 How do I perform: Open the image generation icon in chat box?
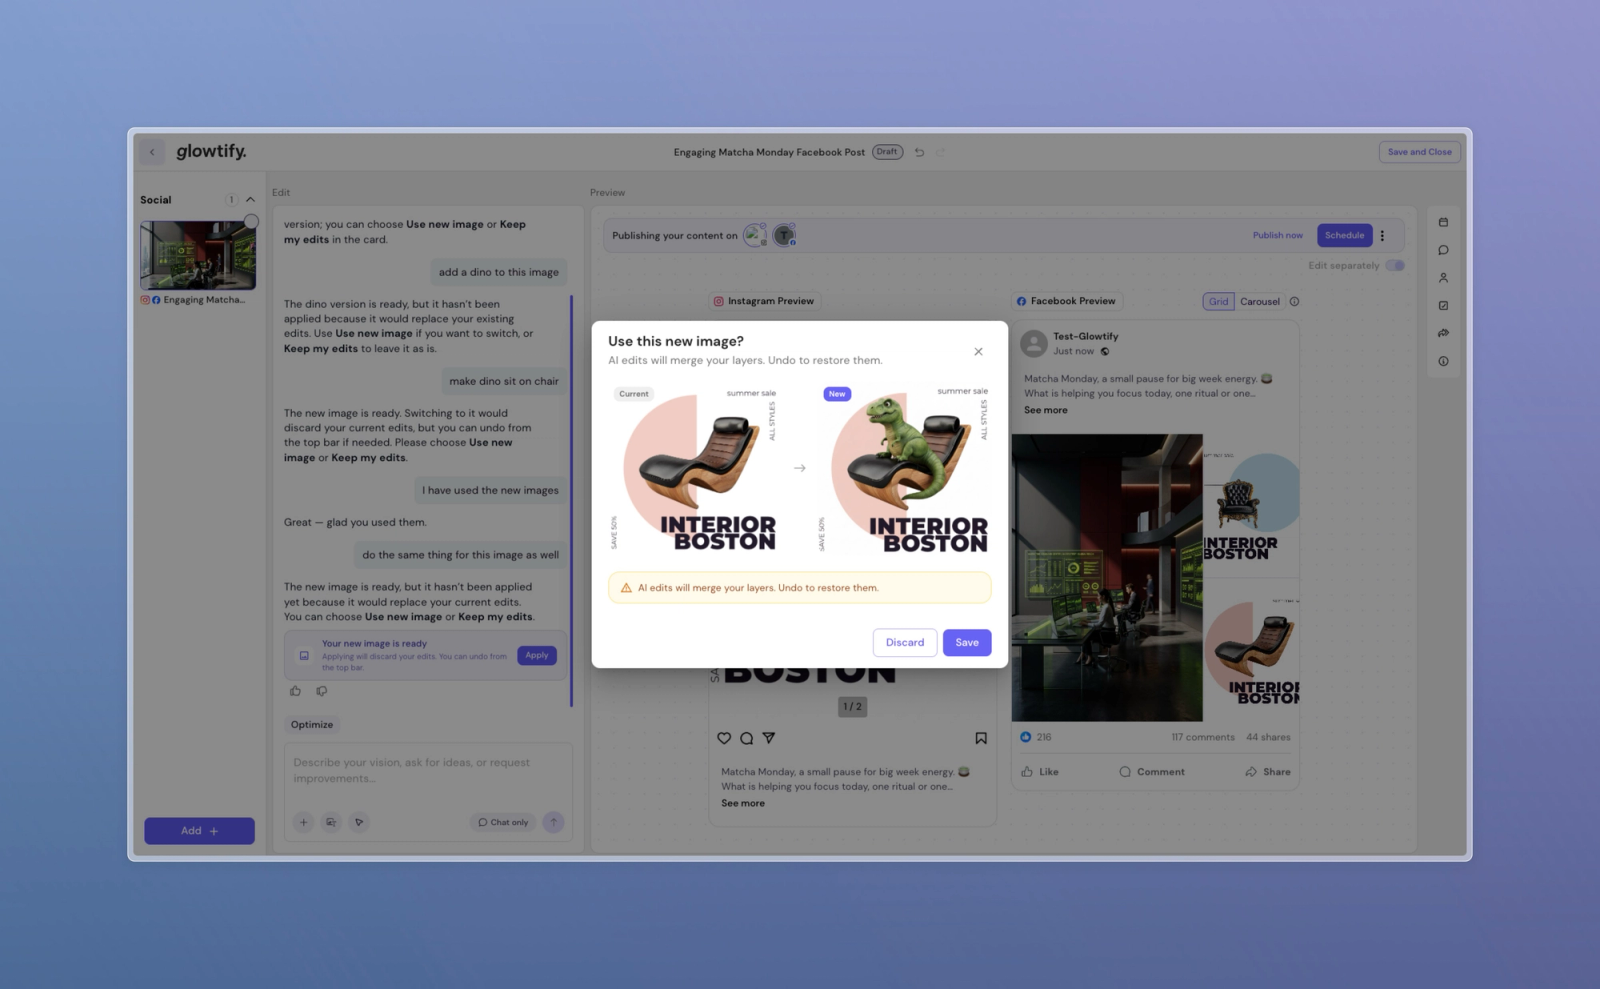click(331, 822)
